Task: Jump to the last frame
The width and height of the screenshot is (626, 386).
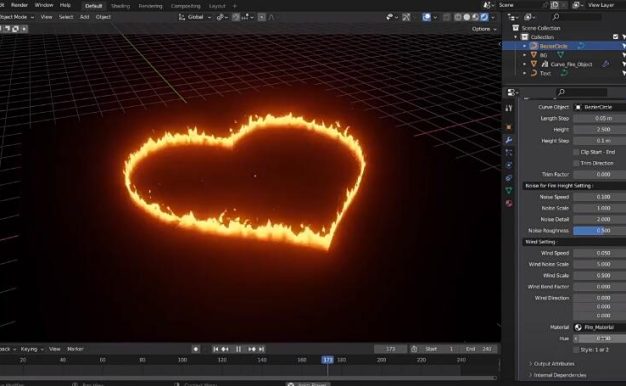Action: click(261, 349)
